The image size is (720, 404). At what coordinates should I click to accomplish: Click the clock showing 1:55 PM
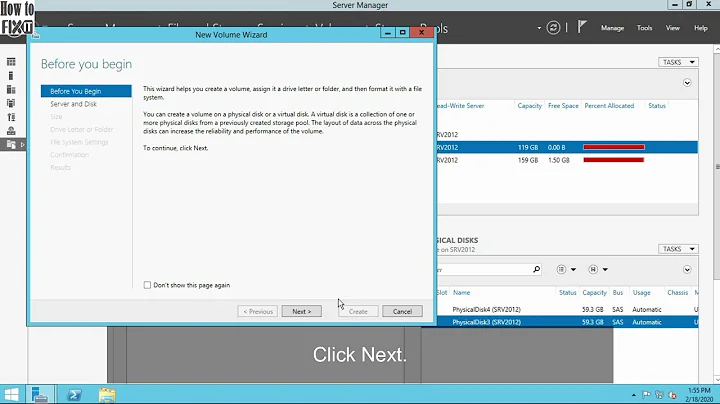click(699, 391)
